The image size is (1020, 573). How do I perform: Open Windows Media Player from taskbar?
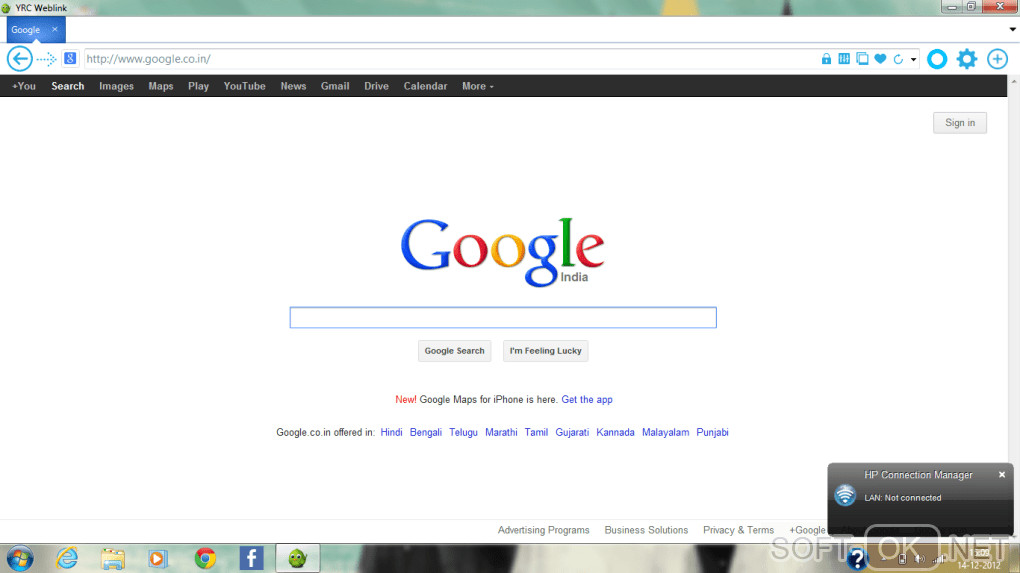pyautogui.click(x=157, y=559)
